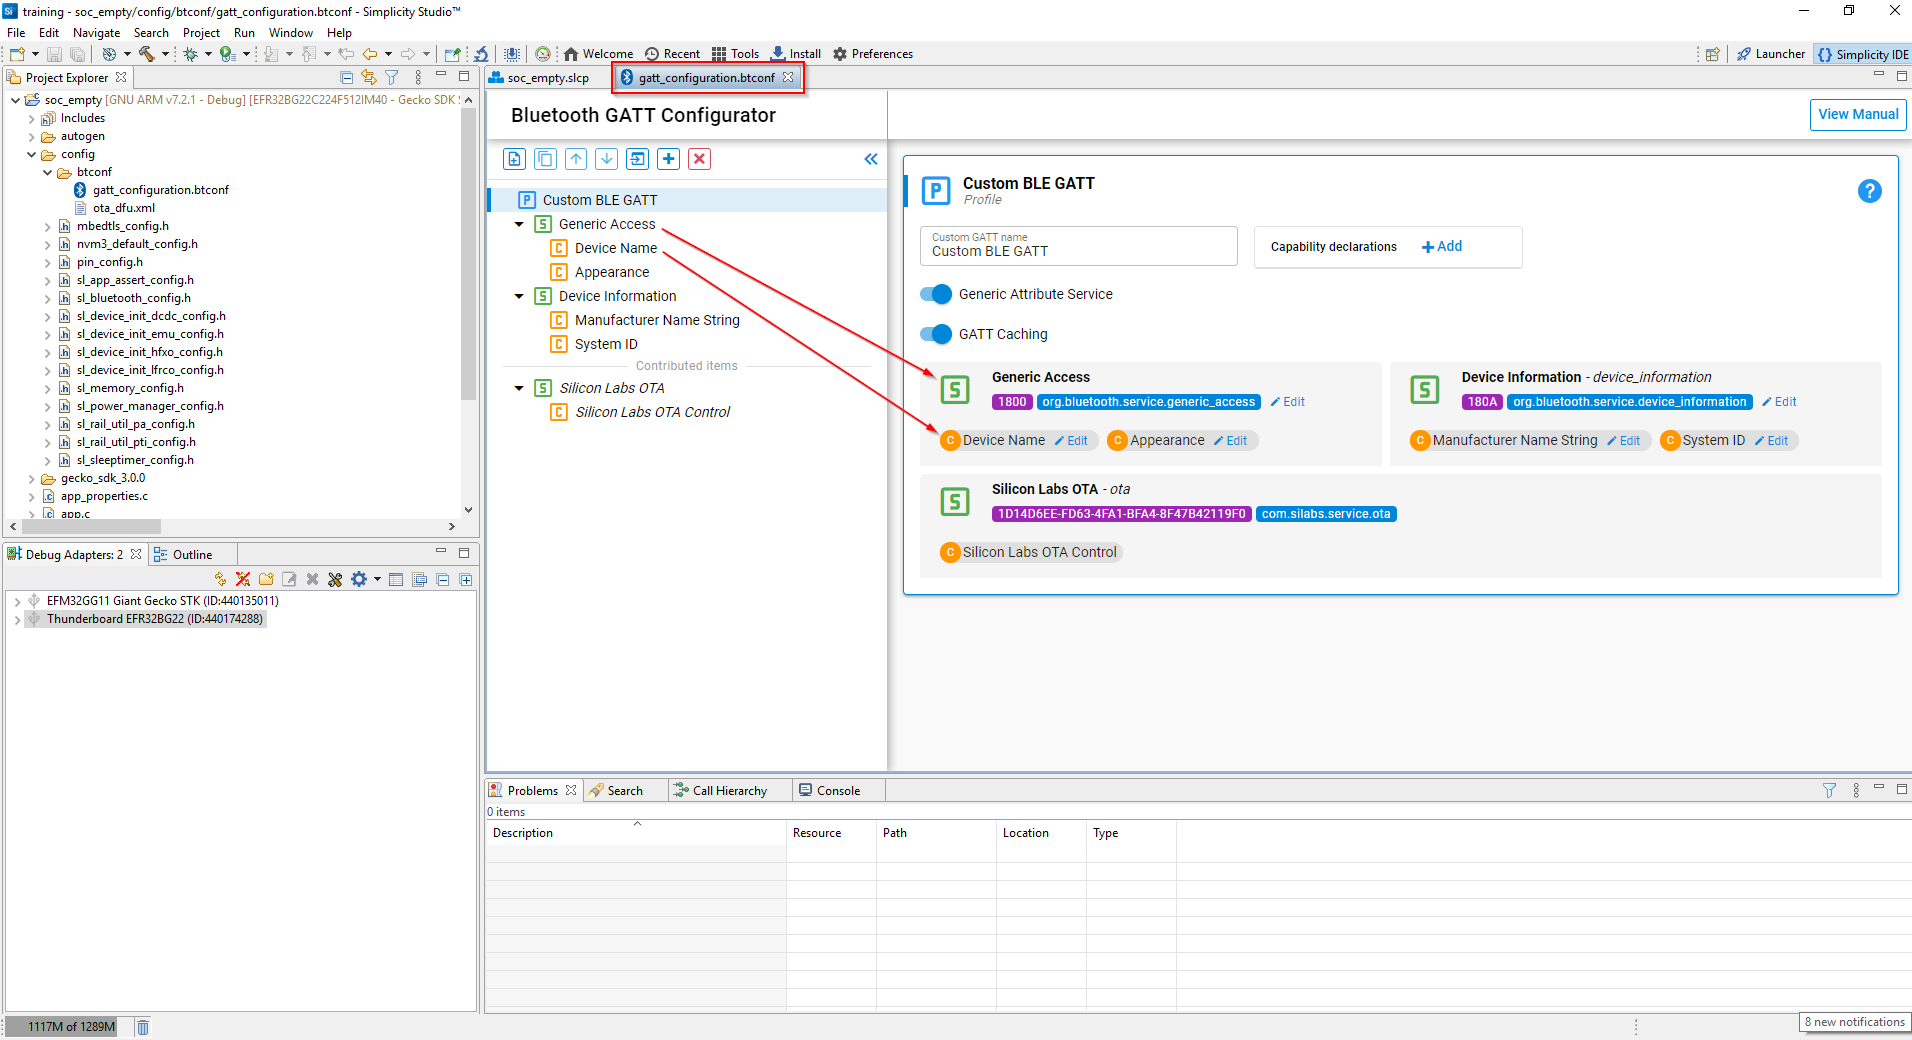Collapse the Generic Access service tree node
Screen dimensions: 1912x1040
pos(519,224)
